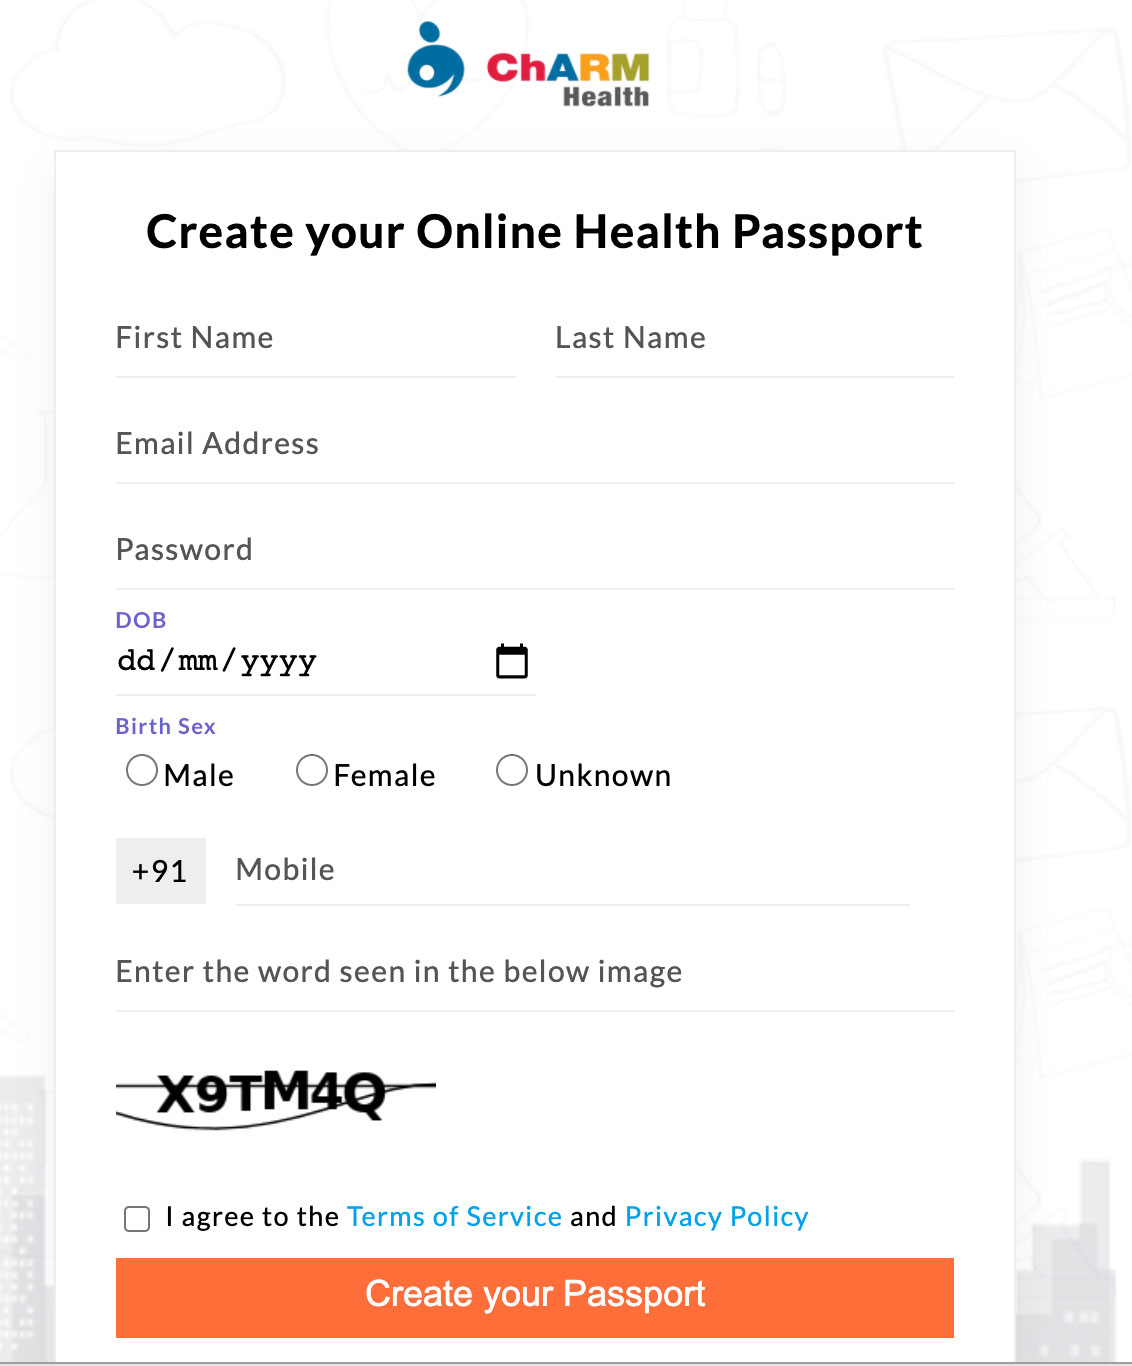
Task: Open the Terms of Service link
Action: pyautogui.click(x=453, y=1216)
